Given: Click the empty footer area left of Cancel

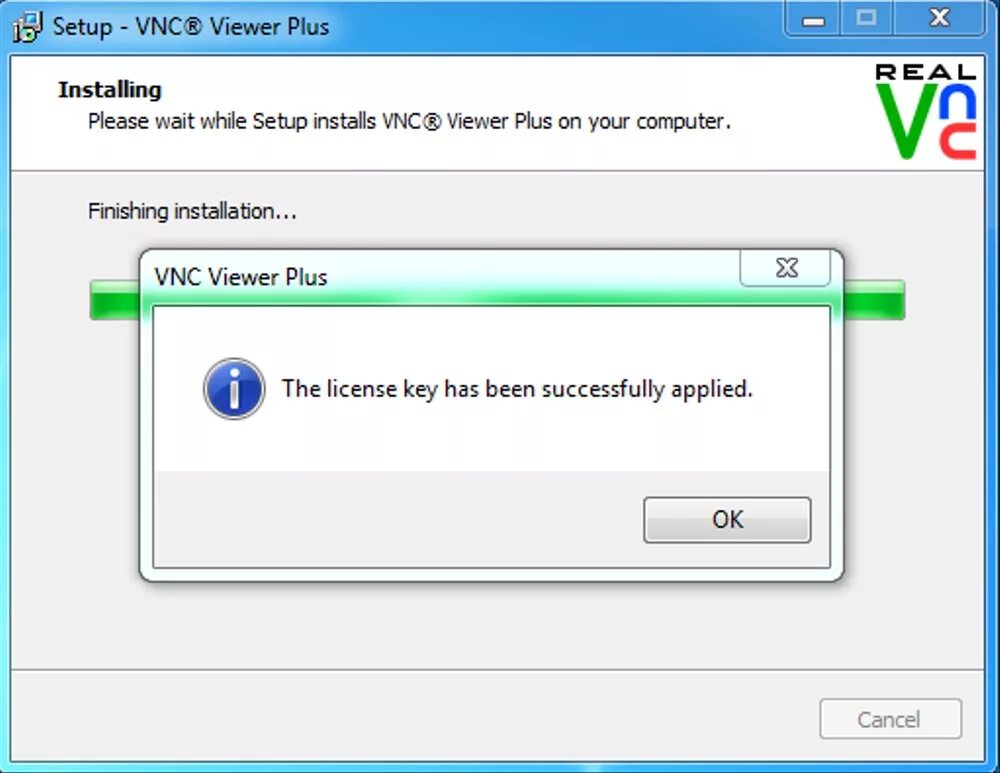Looking at the screenshot, I should (415, 718).
